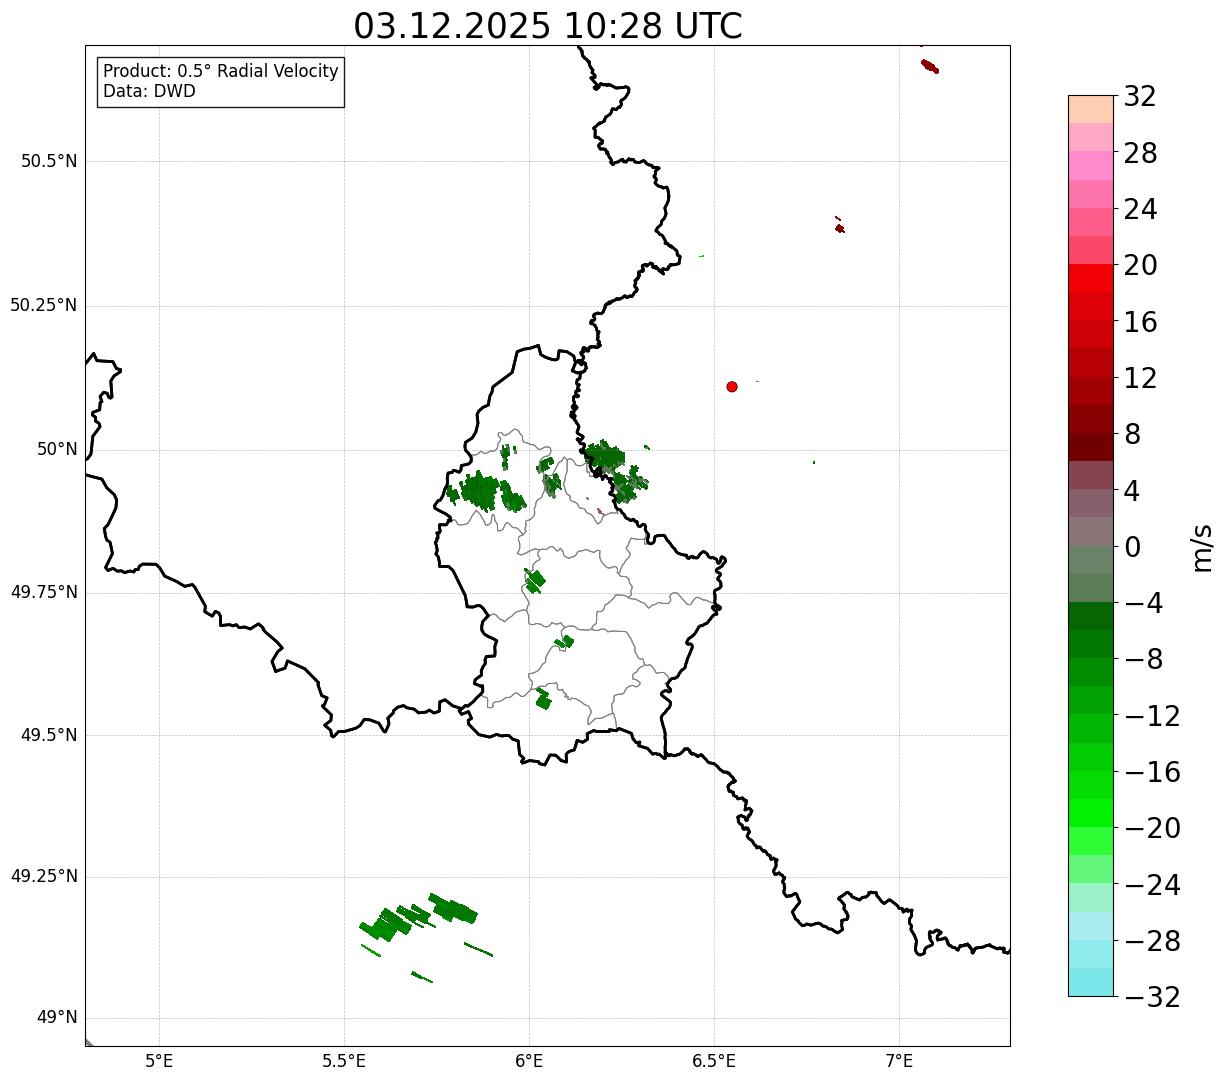Viewport: 1225px width, 1081px height.
Task: Click the colorbar label 32
Action: (1140, 97)
